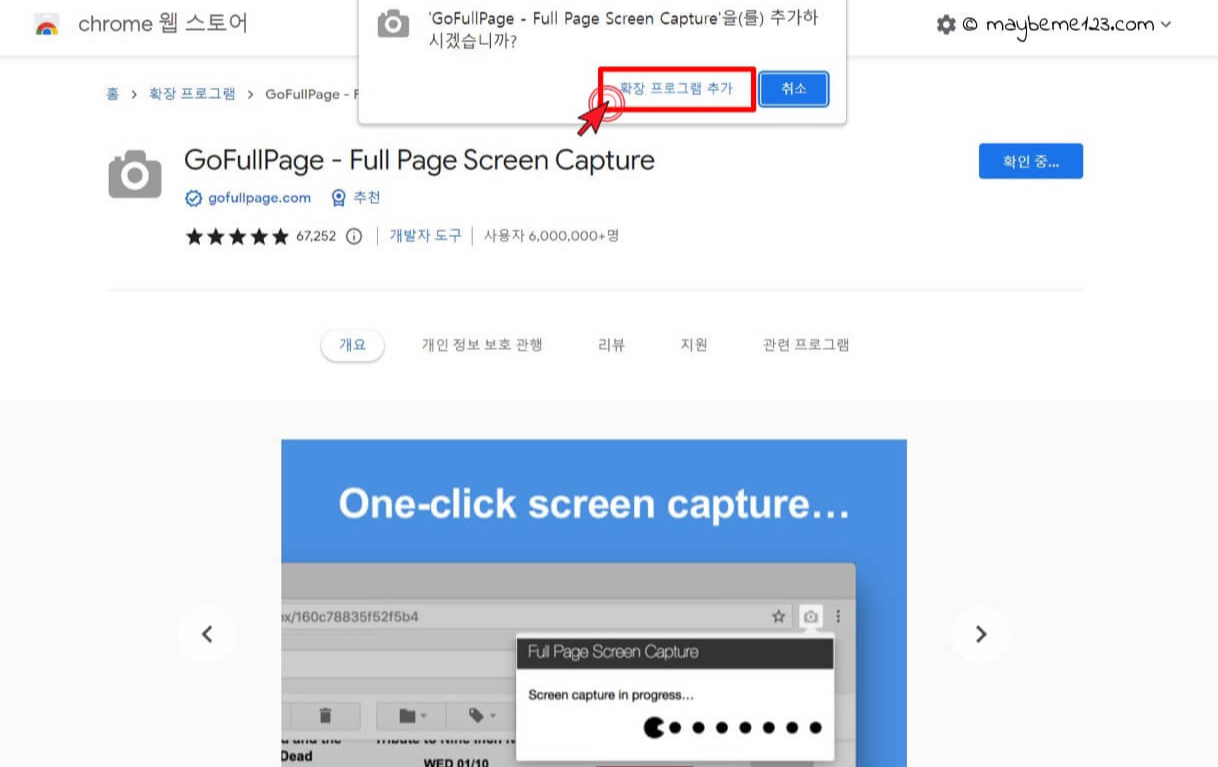Open the 관련 프로그램 tab
1218x767 pixels.
806,345
